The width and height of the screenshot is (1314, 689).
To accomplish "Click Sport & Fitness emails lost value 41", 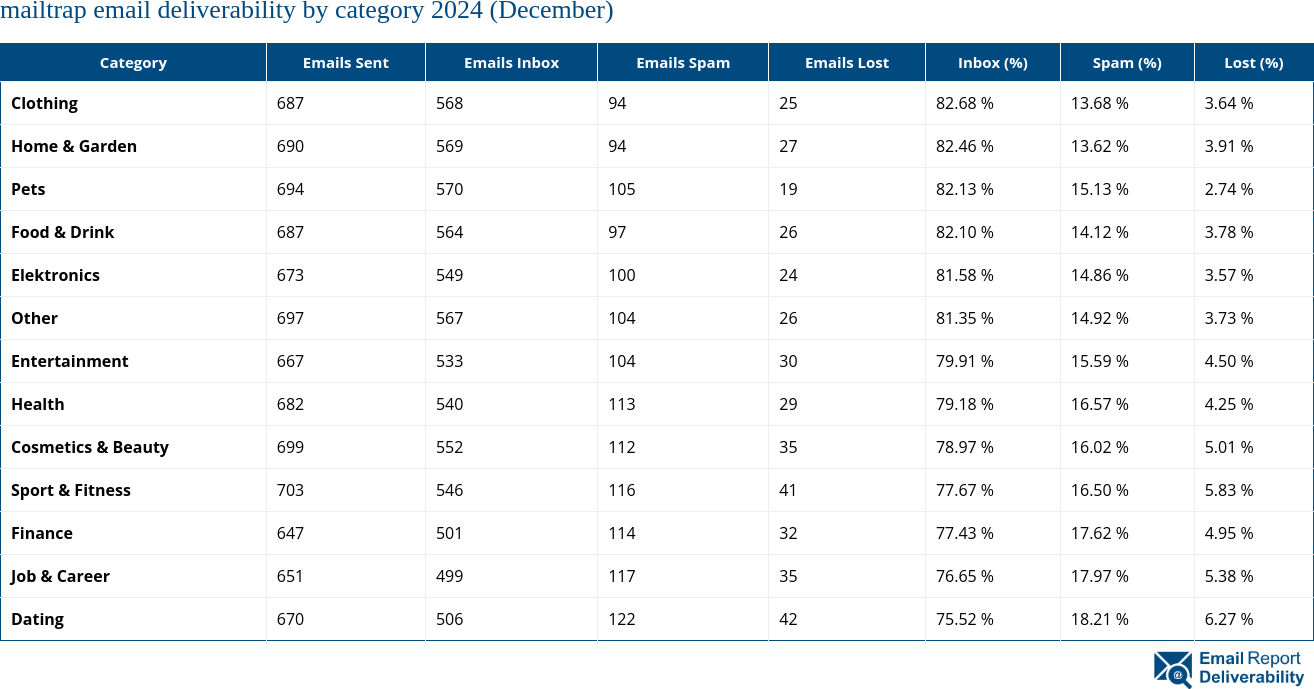I will [788, 490].
